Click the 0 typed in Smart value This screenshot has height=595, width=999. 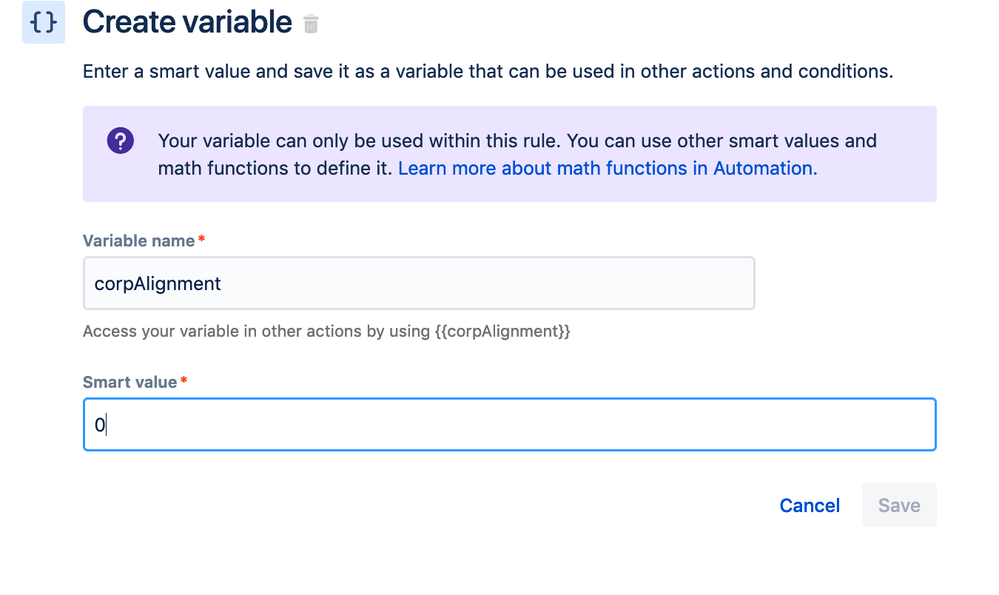point(100,425)
